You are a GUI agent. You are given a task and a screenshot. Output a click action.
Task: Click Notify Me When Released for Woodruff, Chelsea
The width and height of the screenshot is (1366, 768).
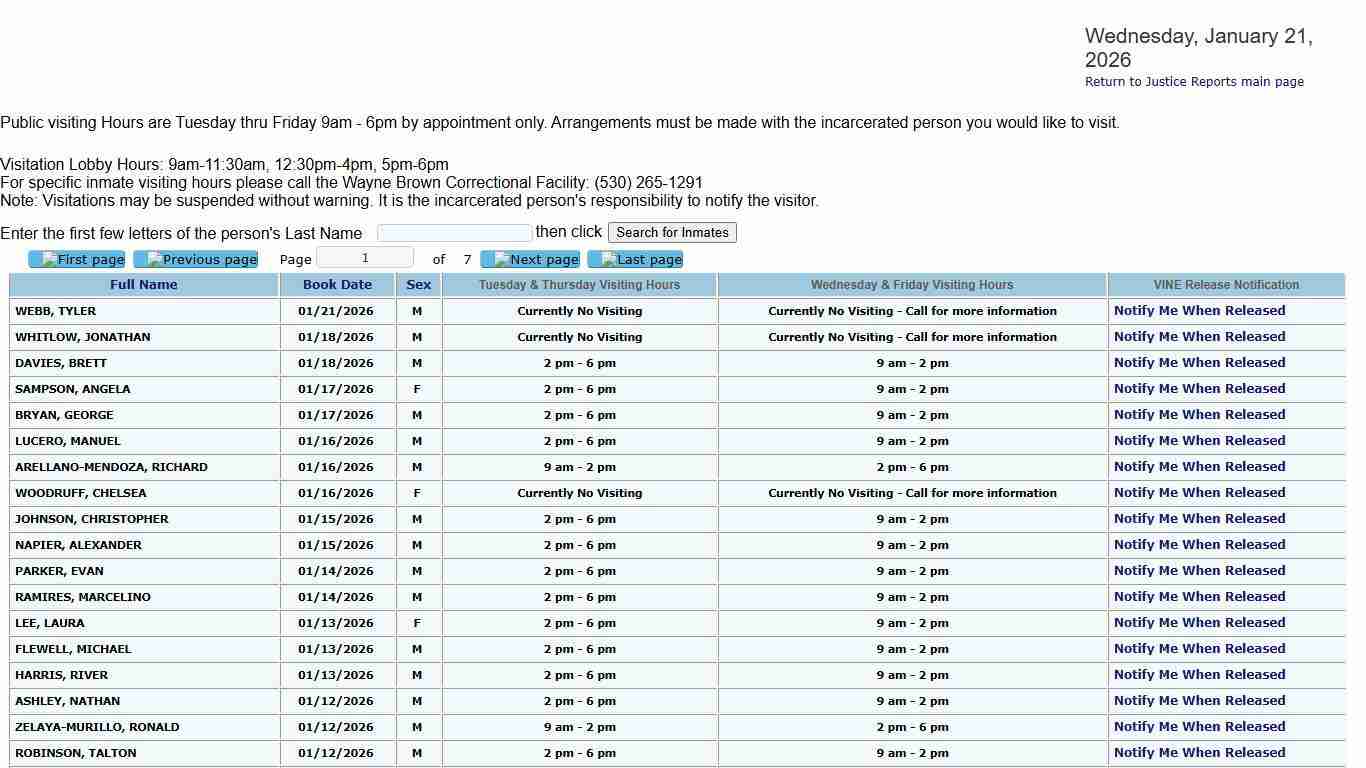pos(1199,493)
